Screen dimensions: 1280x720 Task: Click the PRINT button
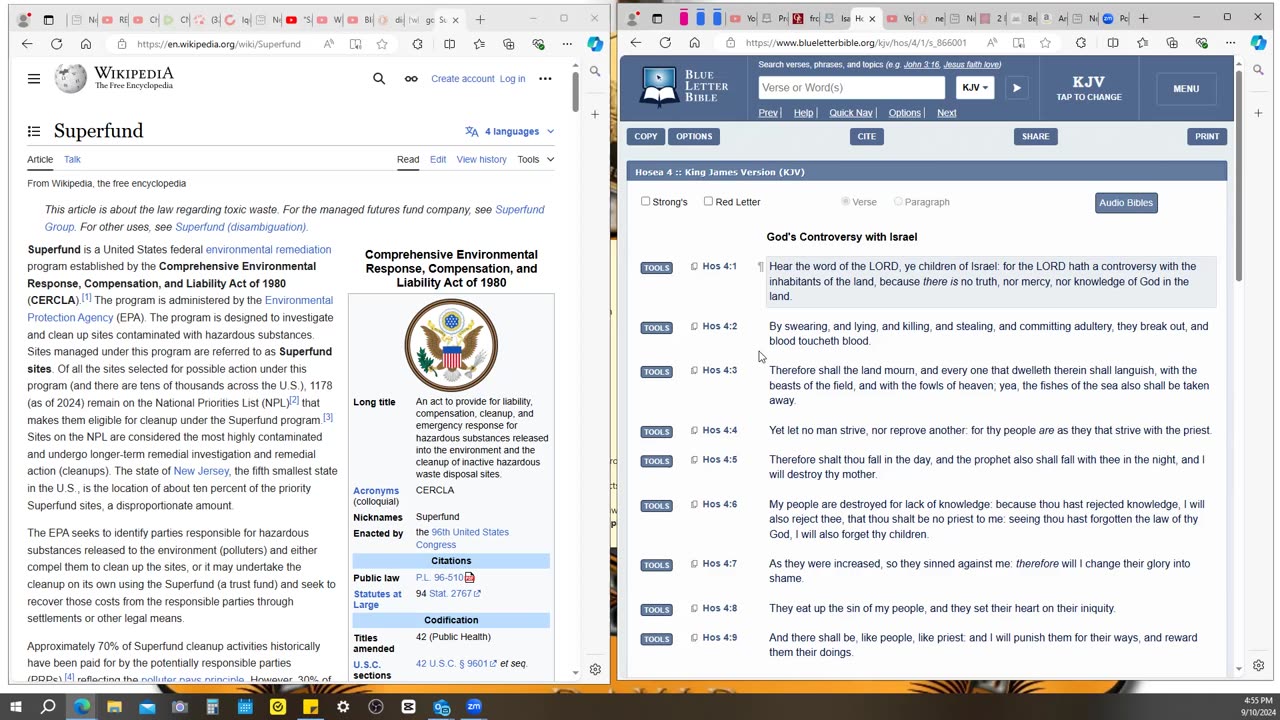tap(1207, 136)
